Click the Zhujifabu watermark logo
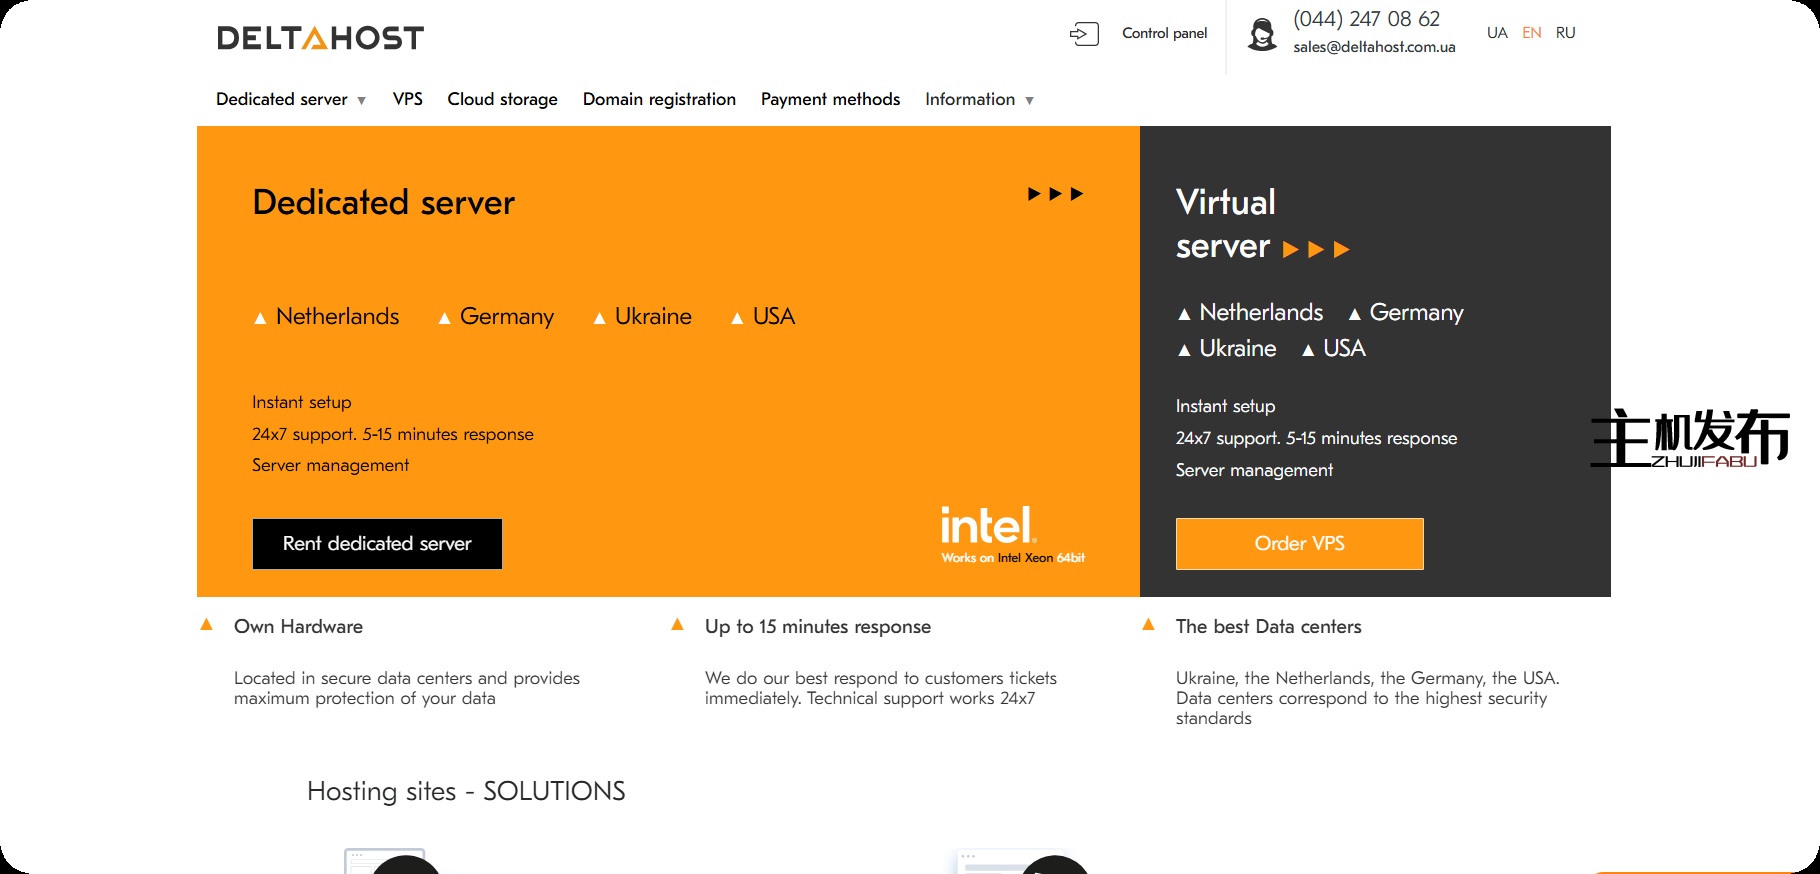Screen dimensions: 1820x874 click(1689, 438)
